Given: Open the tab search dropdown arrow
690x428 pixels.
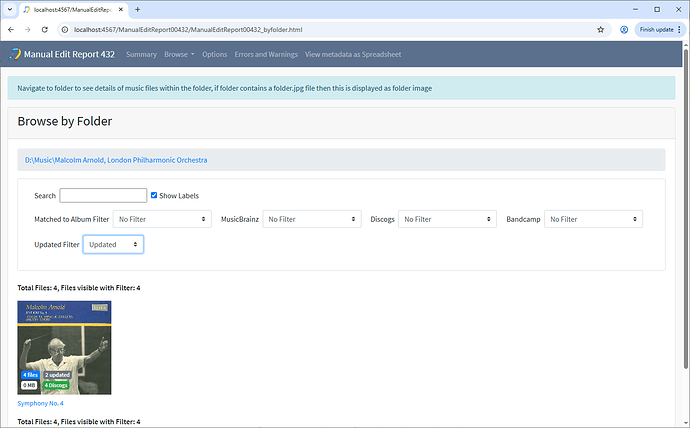Looking at the screenshot, I should click(x=10, y=9).
